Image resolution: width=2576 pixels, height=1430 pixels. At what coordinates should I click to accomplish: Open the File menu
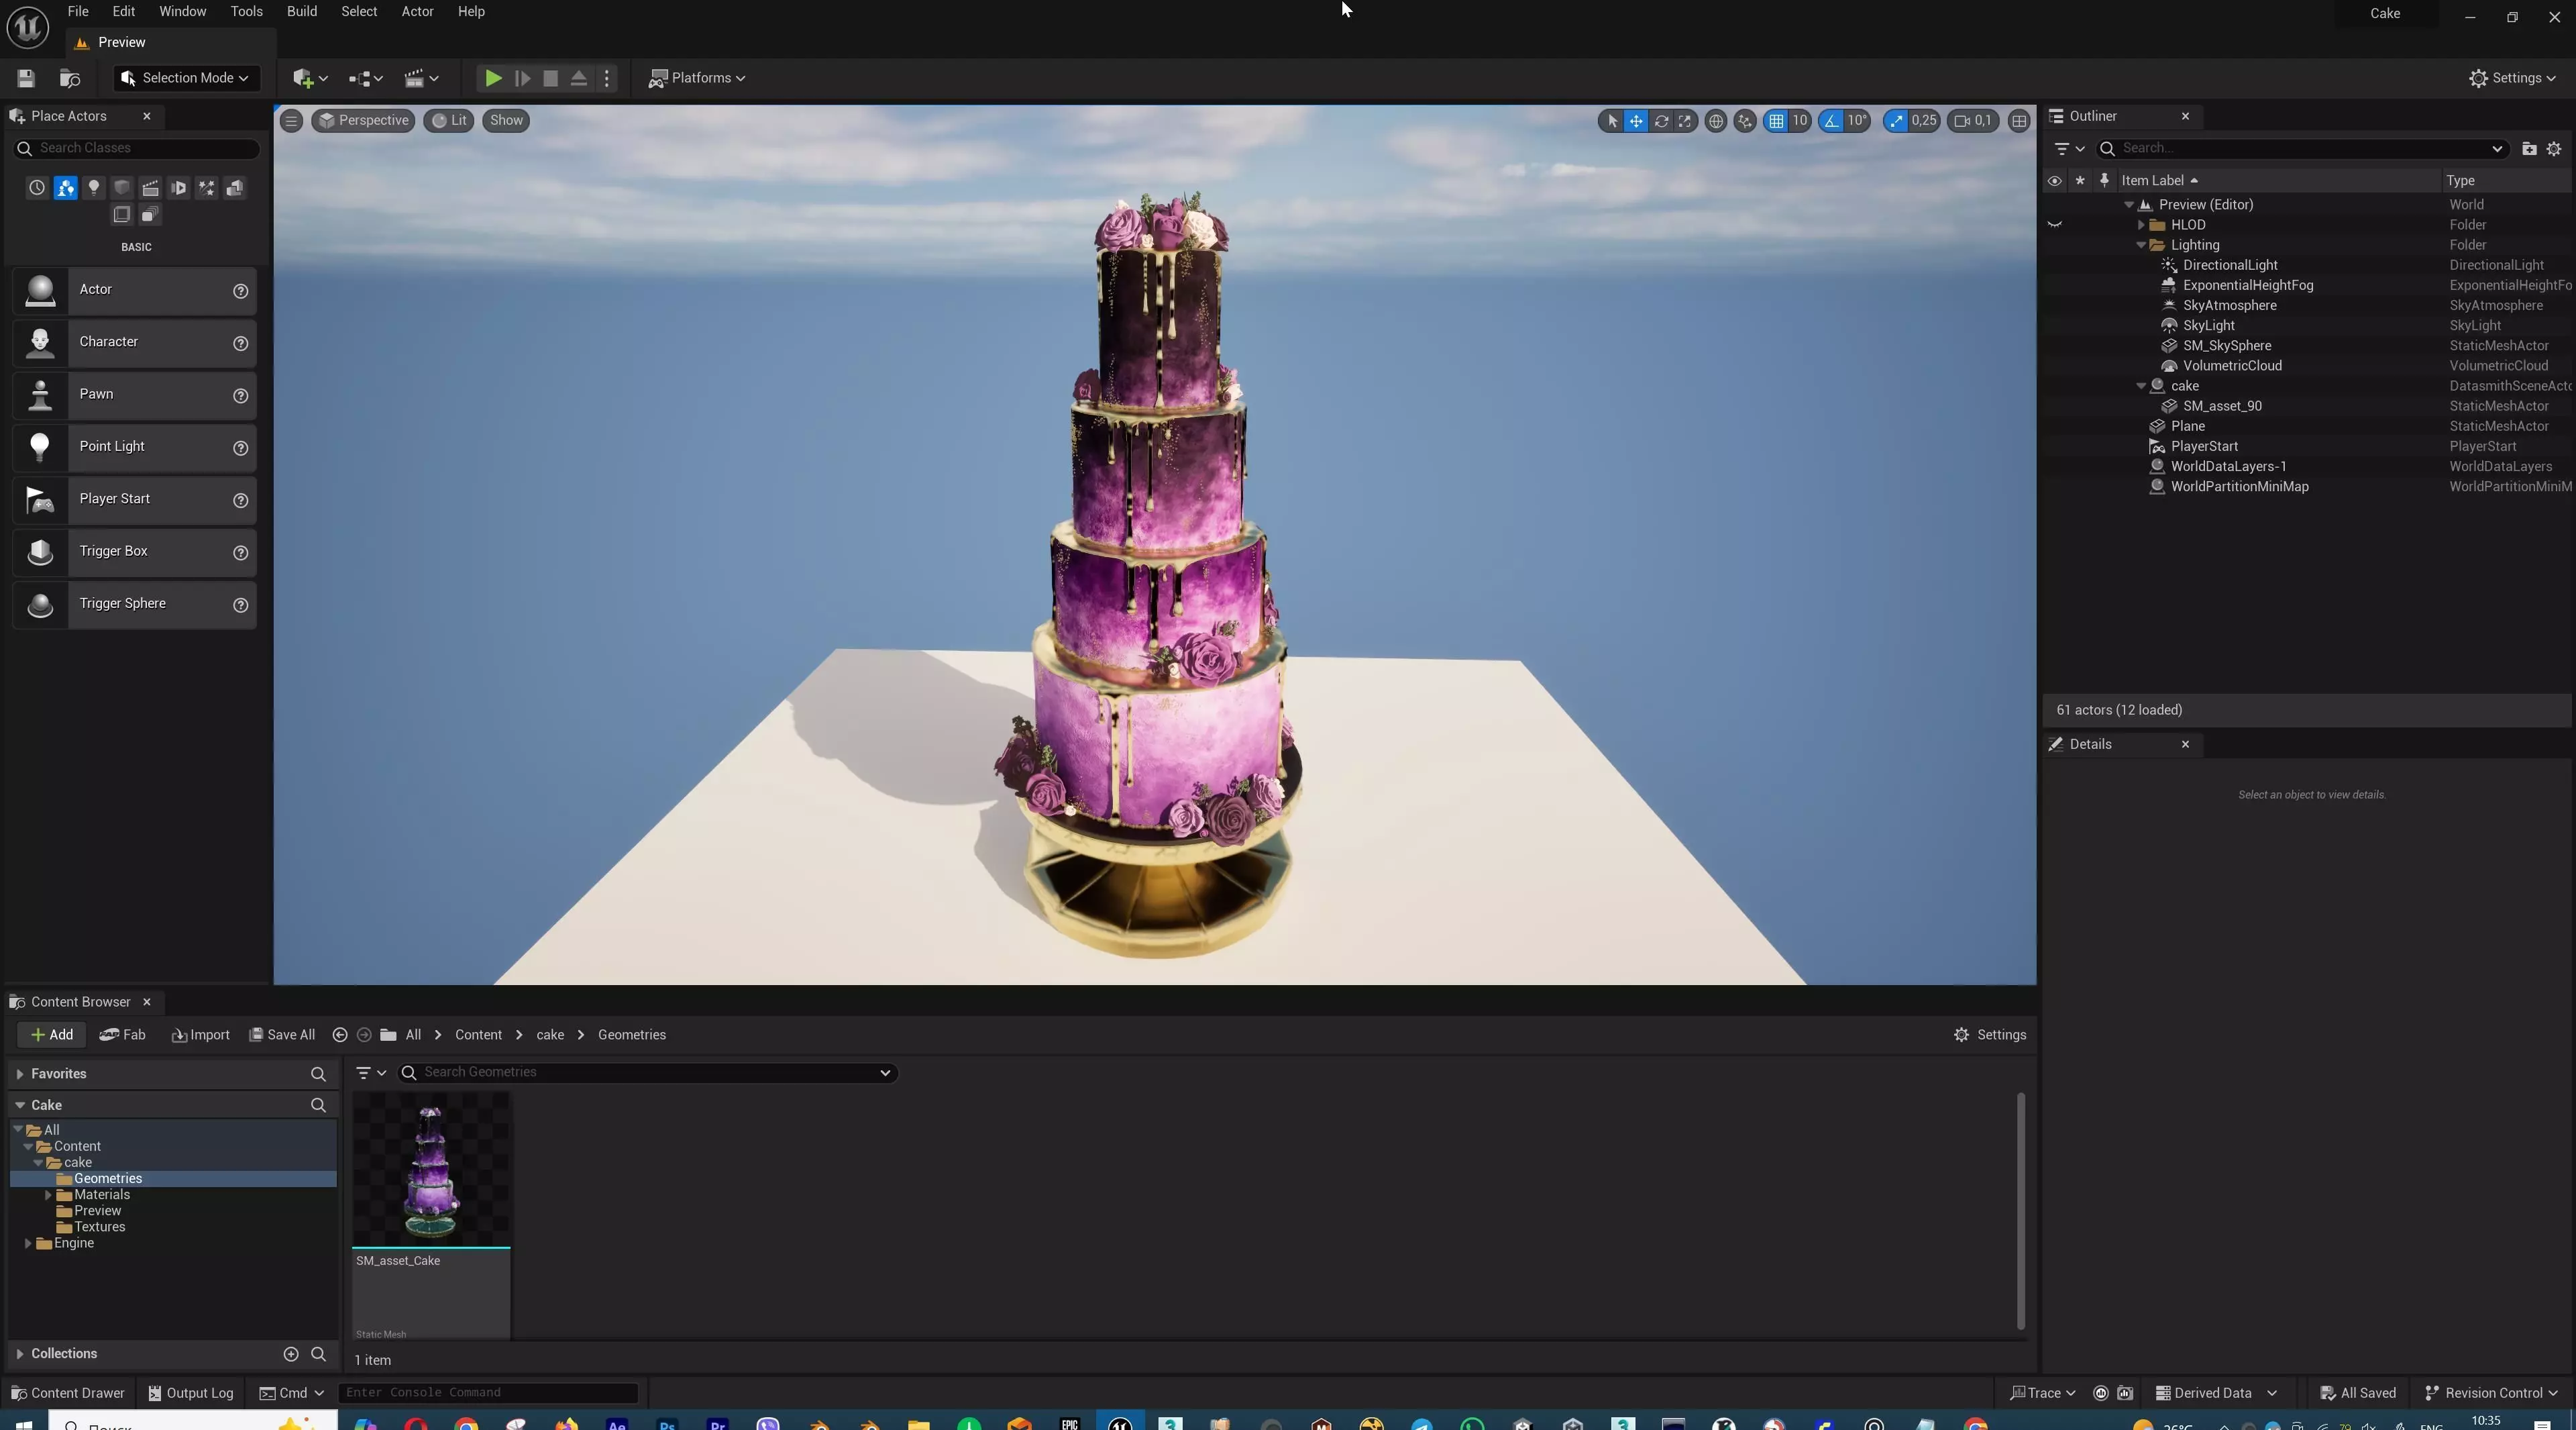pos(78,12)
